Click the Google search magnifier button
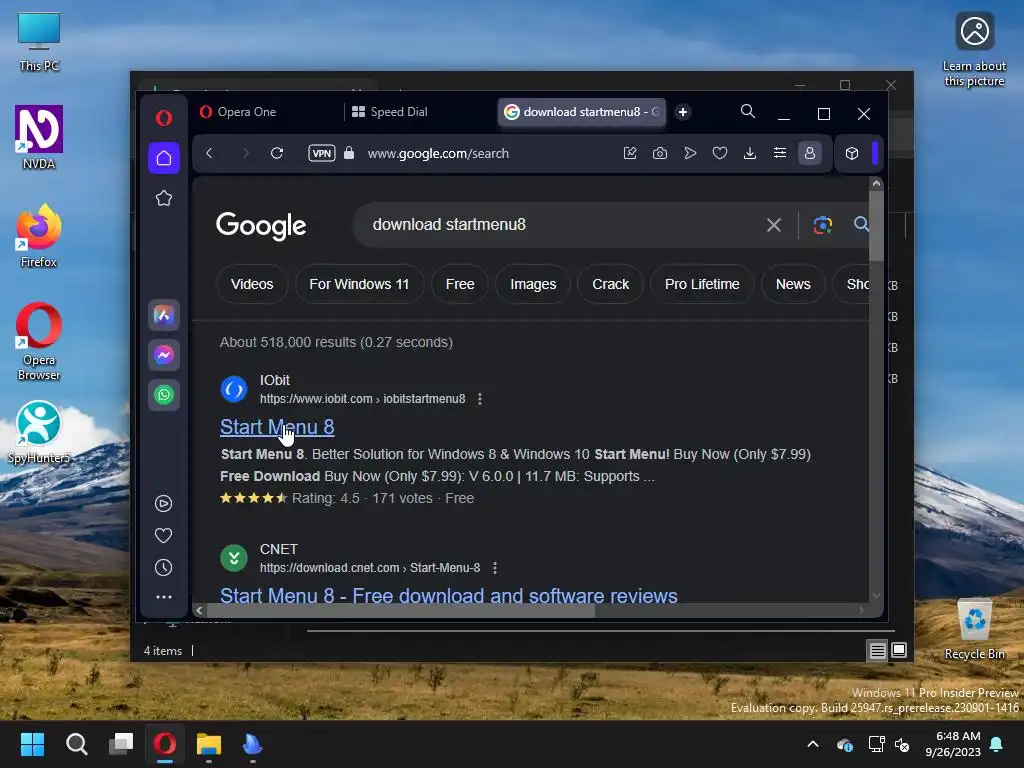The image size is (1024, 768). tap(861, 225)
